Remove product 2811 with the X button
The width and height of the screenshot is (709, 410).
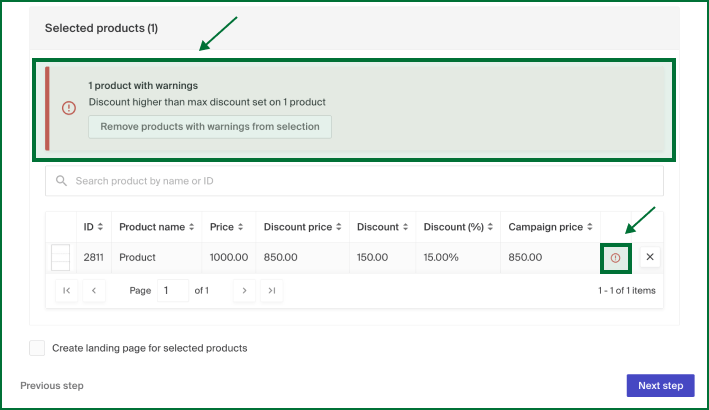pyautogui.click(x=650, y=258)
